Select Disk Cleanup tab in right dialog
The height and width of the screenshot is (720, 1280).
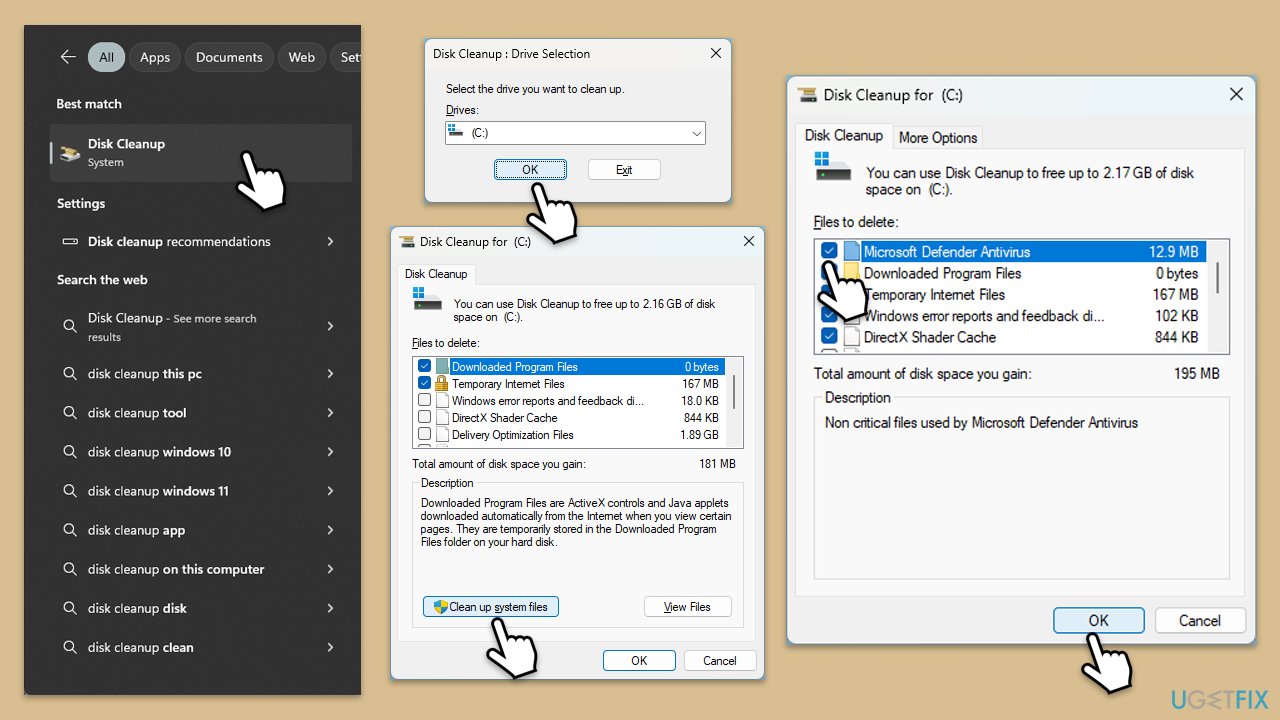pyautogui.click(x=844, y=136)
